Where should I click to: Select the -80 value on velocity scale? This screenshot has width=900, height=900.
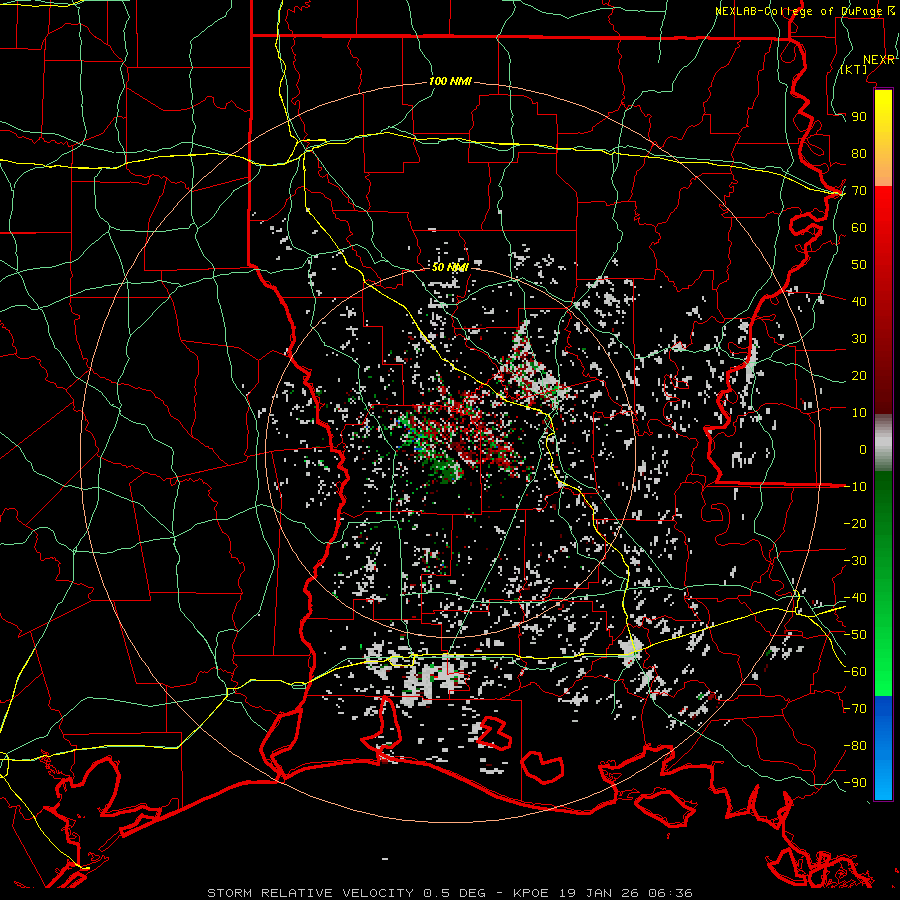coord(855,746)
